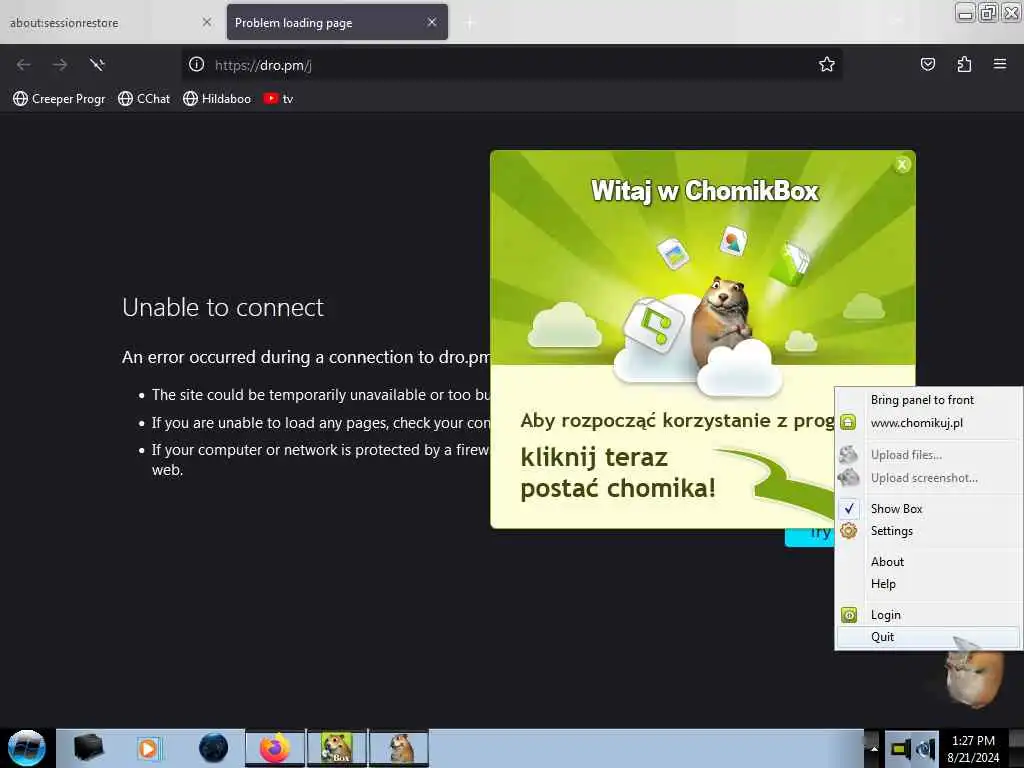1024x768 pixels.
Task: Switch to Firefox in the taskbar
Action: (x=275, y=748)
